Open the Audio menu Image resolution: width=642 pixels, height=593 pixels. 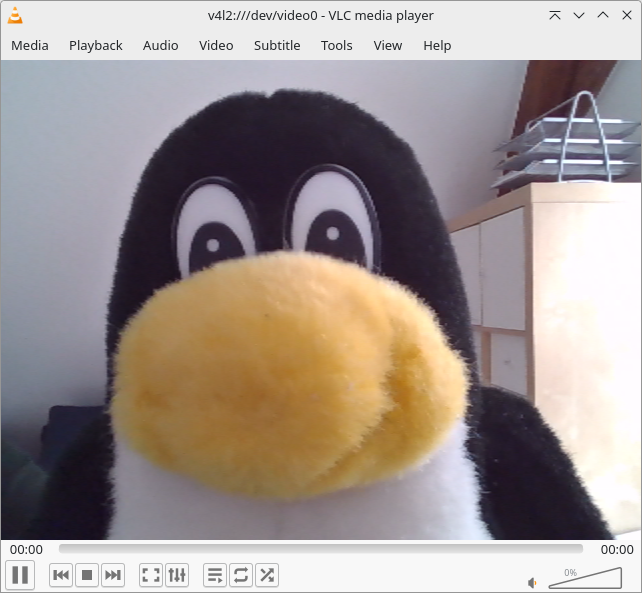click(160, 45)
